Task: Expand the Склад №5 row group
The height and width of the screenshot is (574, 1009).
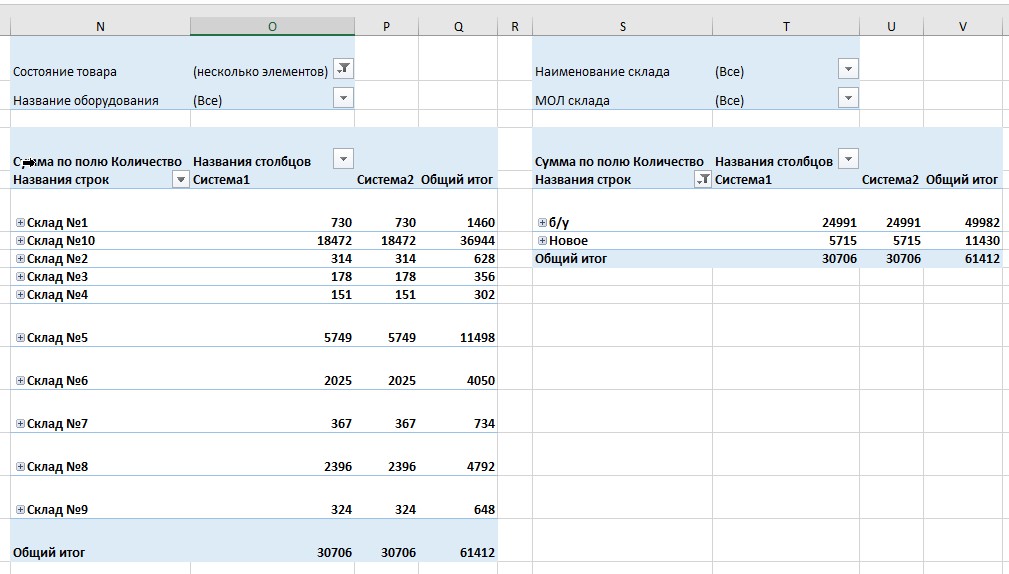Action: [x=20, y=338]
